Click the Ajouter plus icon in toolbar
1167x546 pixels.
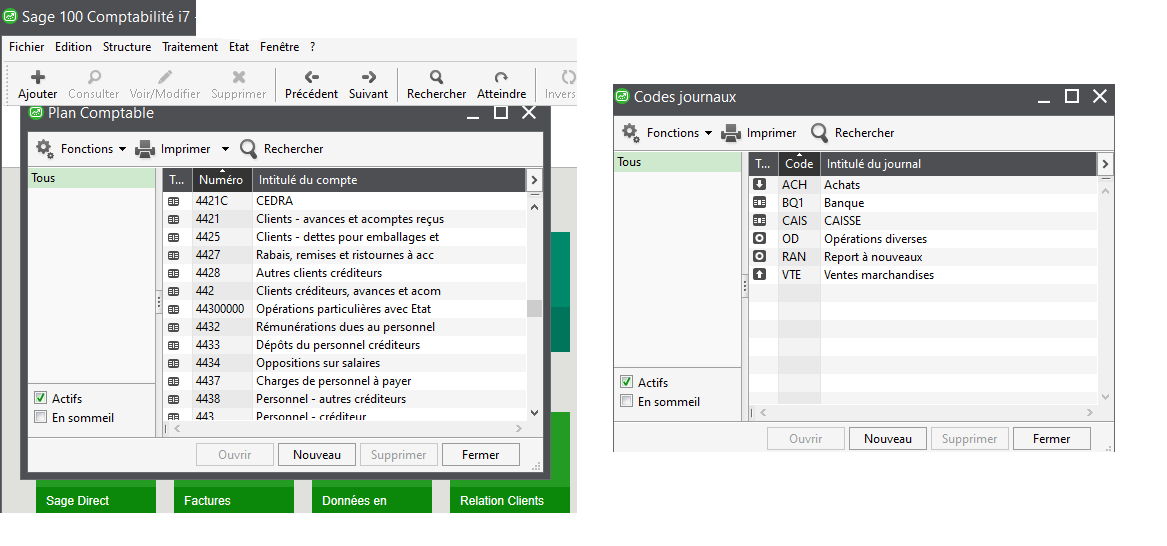38,77
